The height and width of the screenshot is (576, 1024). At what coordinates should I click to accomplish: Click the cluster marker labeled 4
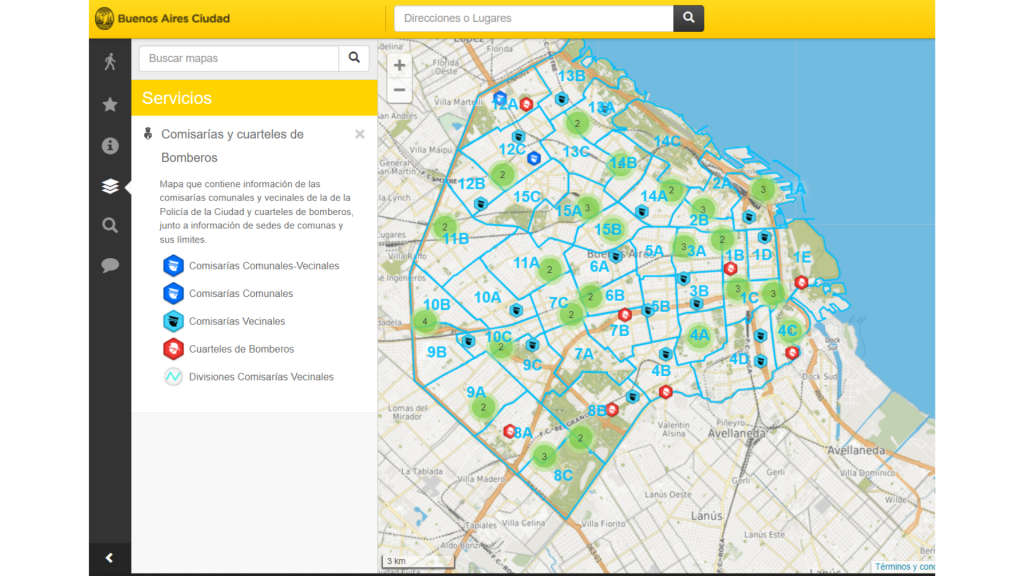pyautogui.click(x=425, y=321)
